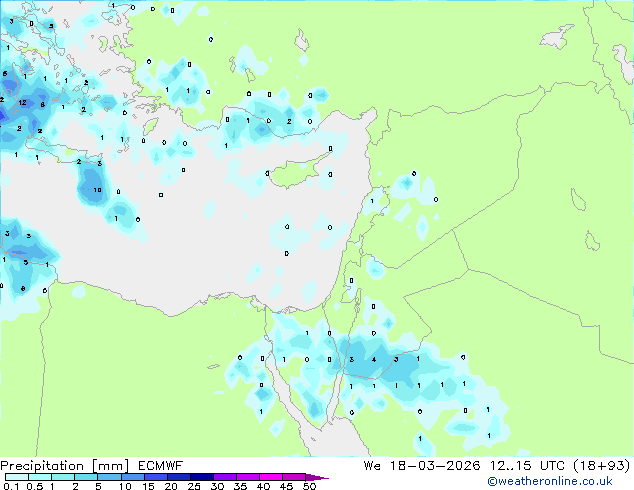Click the 40–45 mm bright magenta swatch
Image resolution: width=634 pixels, height=490 pixels.
click(271, 477)
